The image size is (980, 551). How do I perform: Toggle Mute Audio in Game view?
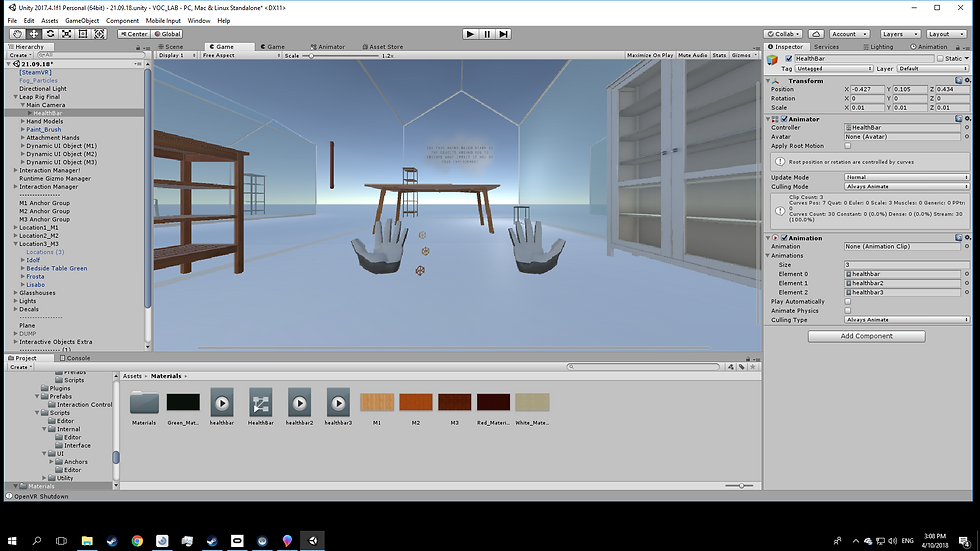pos(692,55)
